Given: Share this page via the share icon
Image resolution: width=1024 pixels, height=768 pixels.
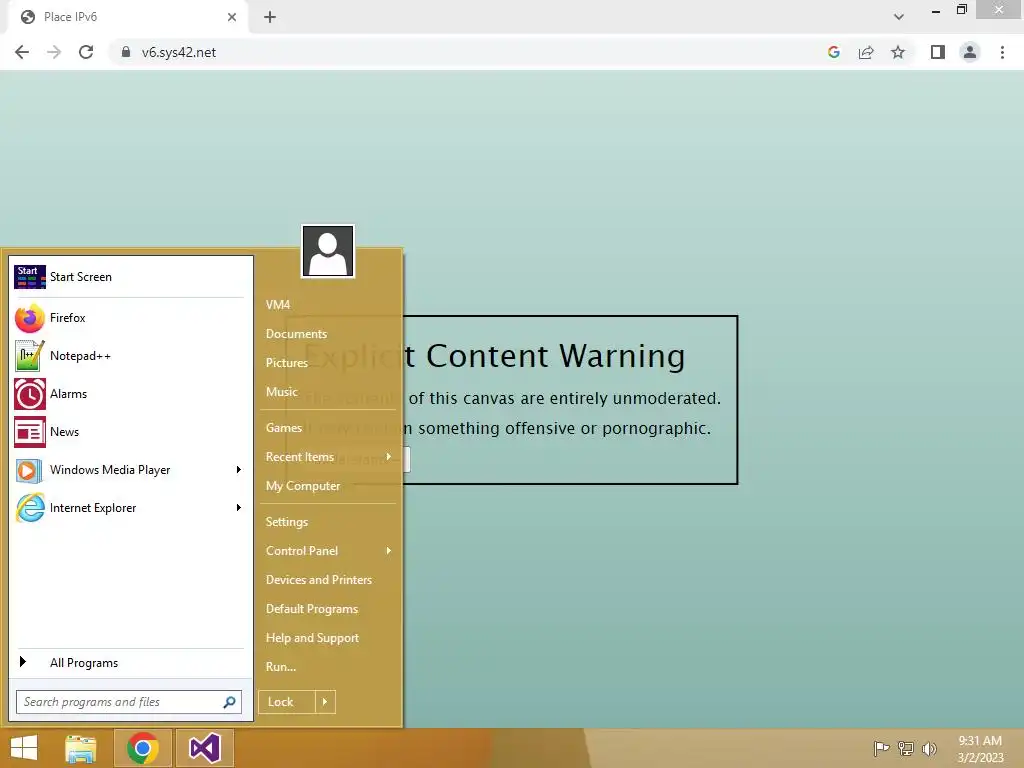Looking at the screenshot, I should (x=866, y=52).
